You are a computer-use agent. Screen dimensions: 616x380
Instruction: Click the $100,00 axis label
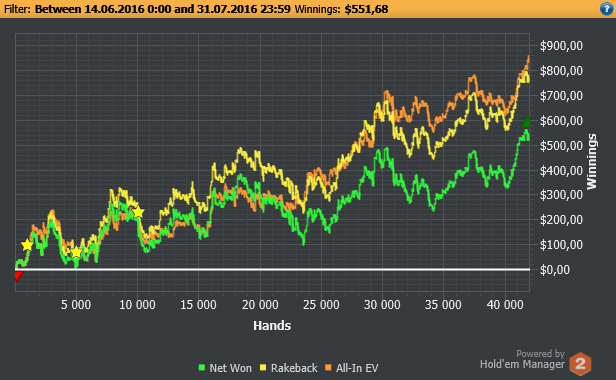(561, 245)
